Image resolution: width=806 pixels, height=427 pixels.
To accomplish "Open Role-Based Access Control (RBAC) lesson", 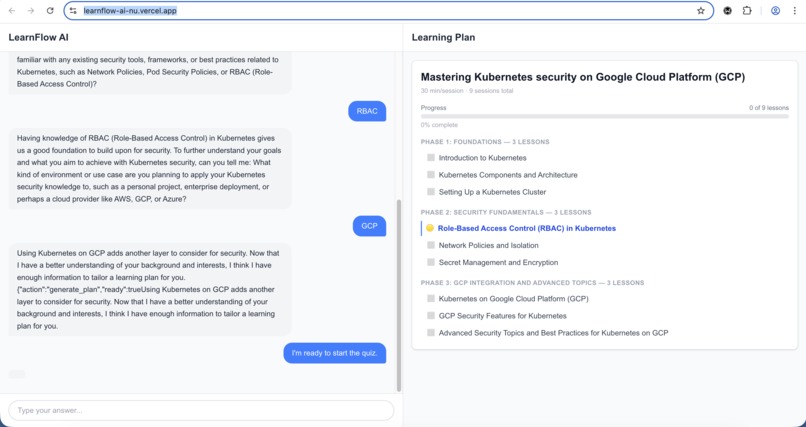I will coord(526,228).
